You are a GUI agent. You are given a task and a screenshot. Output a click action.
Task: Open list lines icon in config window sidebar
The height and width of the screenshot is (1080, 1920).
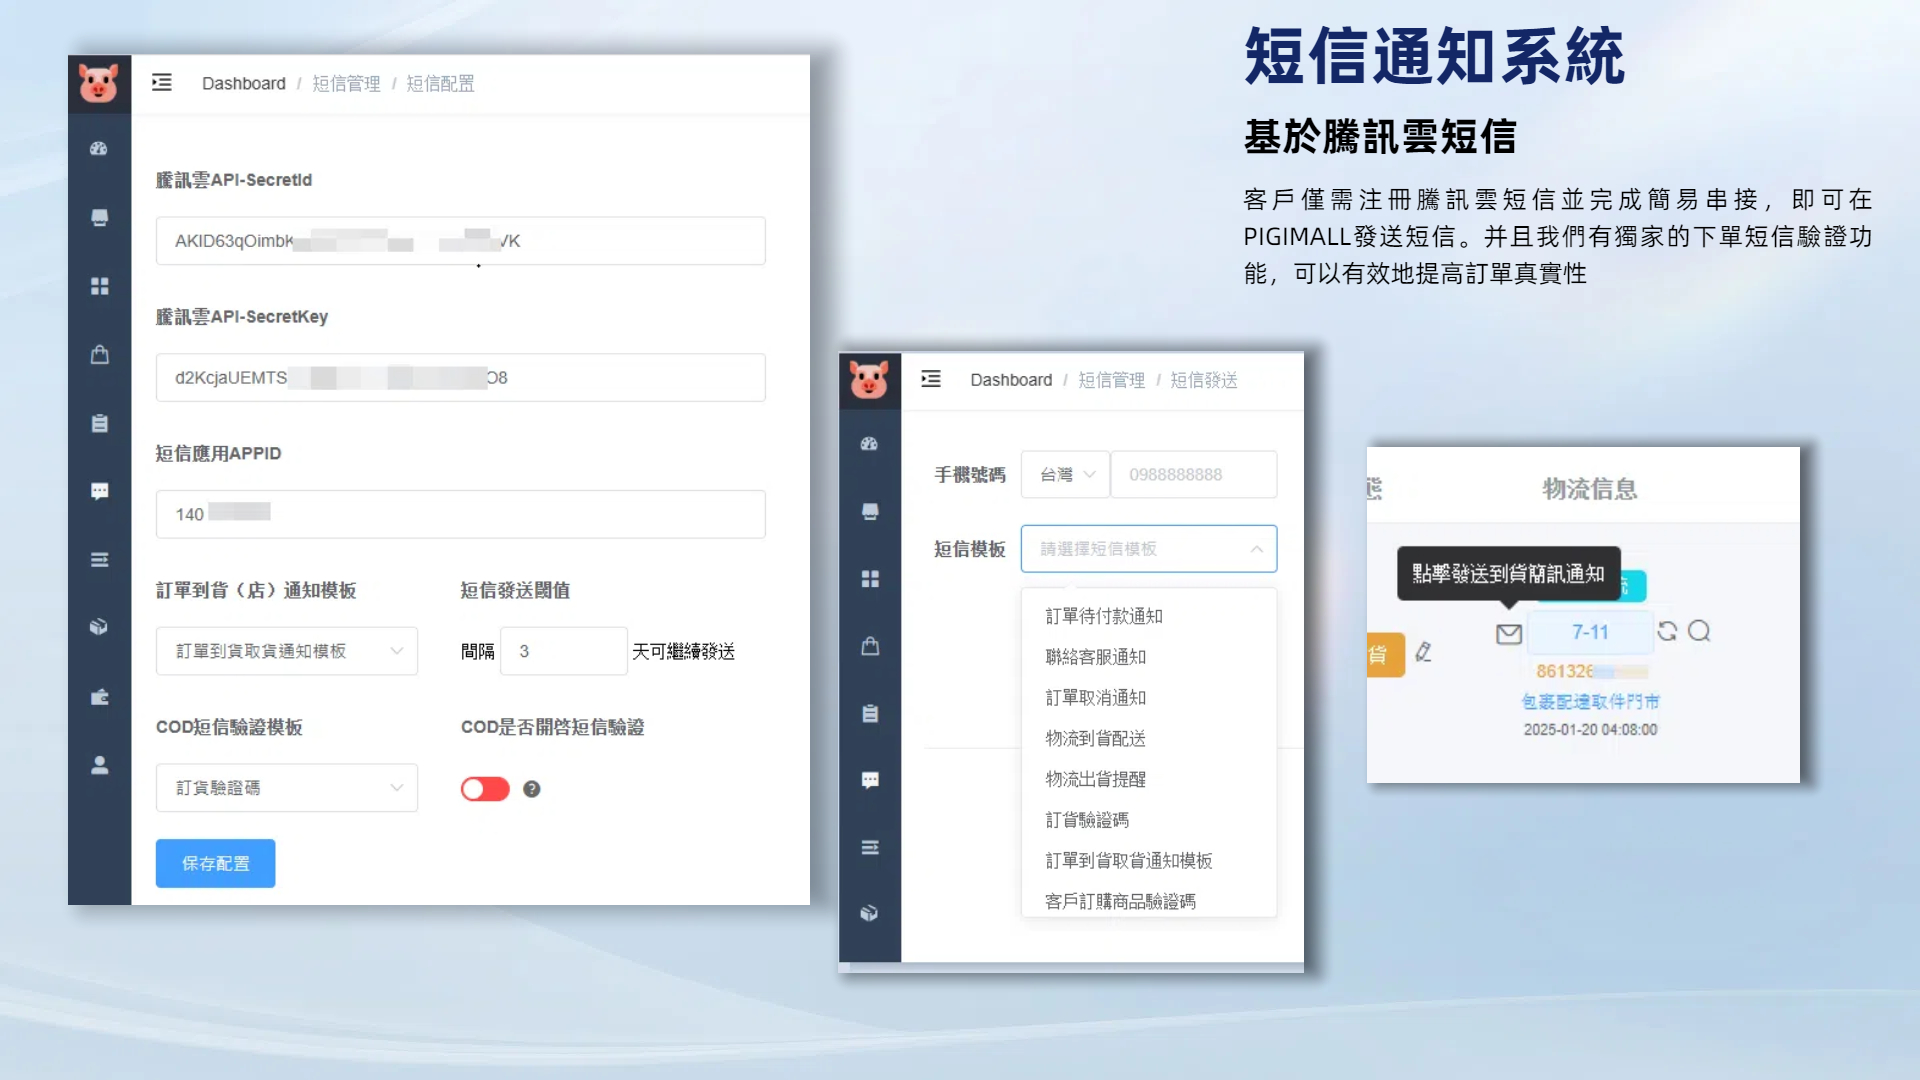[x=99, y=560]
